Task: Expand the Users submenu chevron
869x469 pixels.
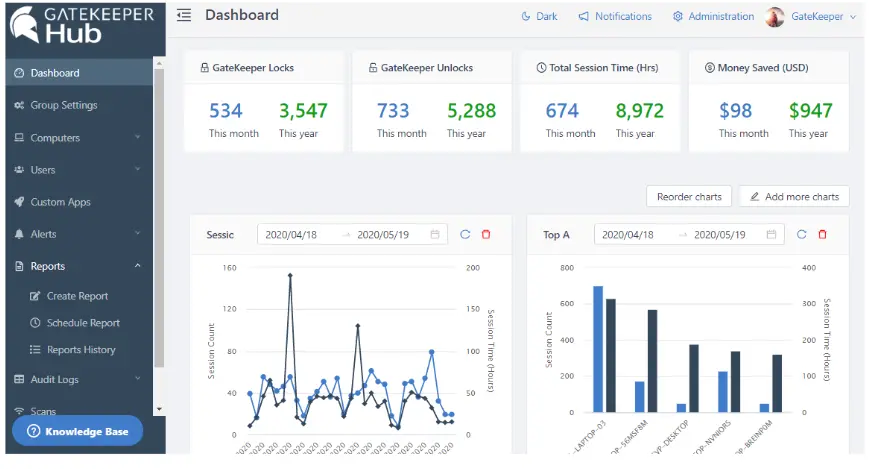Action: 137,169
